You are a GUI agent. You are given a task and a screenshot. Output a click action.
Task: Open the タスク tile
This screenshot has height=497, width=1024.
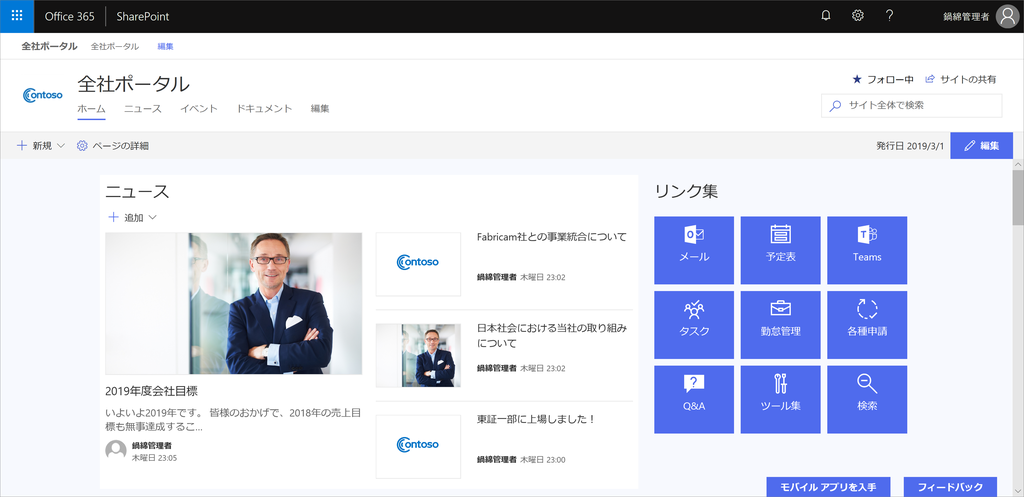tap(694, 325)
